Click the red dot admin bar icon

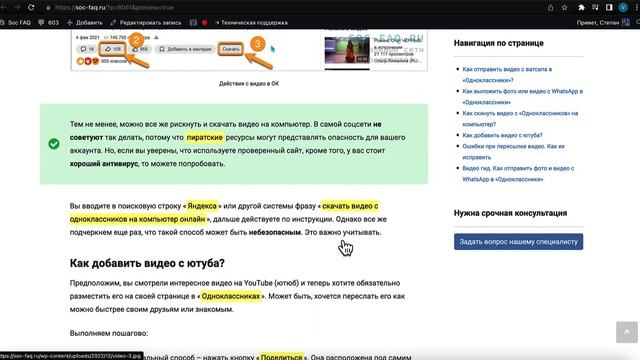coord(204,22)
